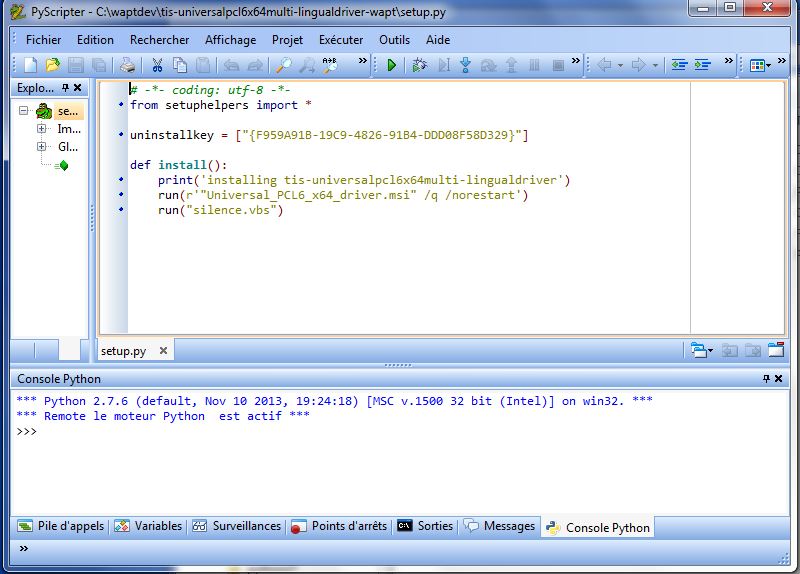This screenshot has width=800, height=574.
Task: Click the Step Out up-arrow icon
Action: tap(511, 65)
